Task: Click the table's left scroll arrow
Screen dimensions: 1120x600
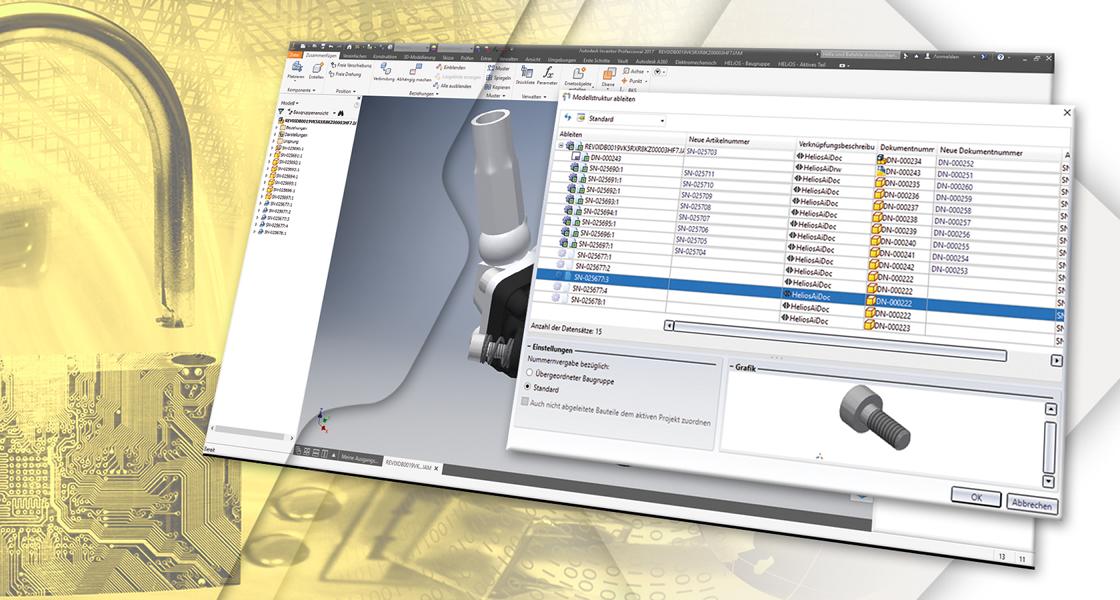Action: tap(669, 326)
